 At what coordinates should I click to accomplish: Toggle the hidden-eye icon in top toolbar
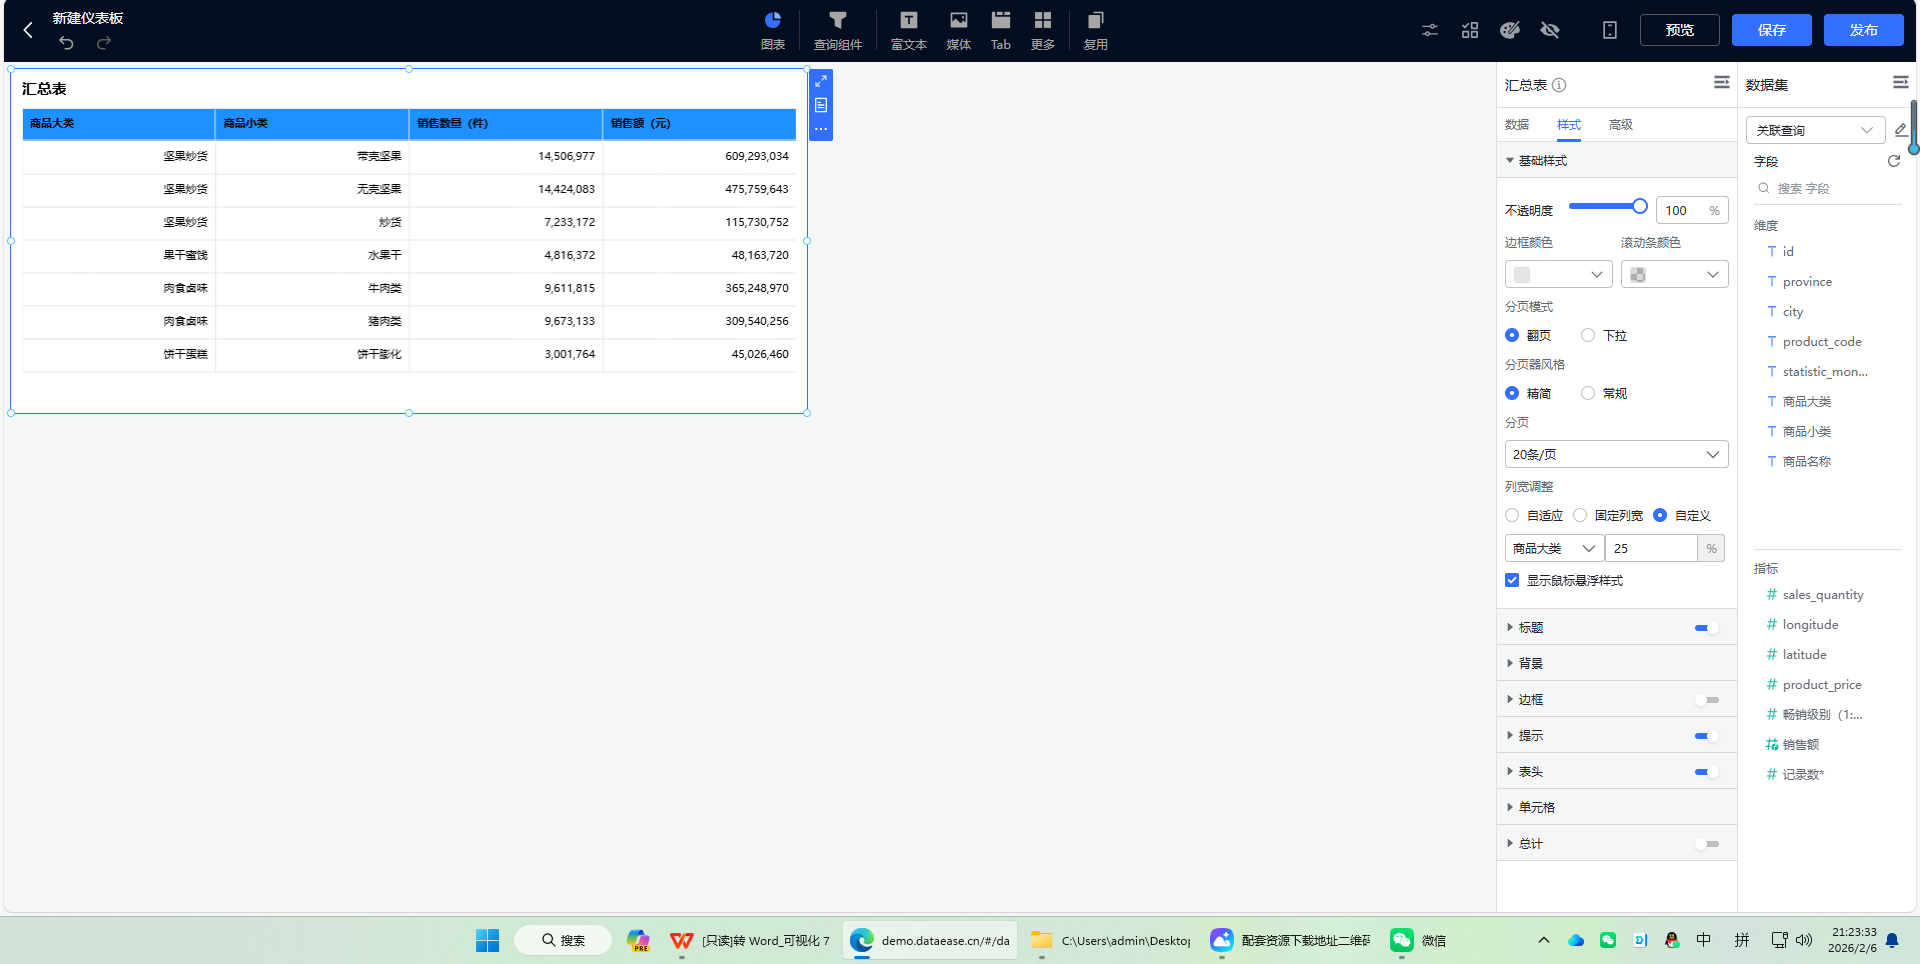coord(1550,30)
